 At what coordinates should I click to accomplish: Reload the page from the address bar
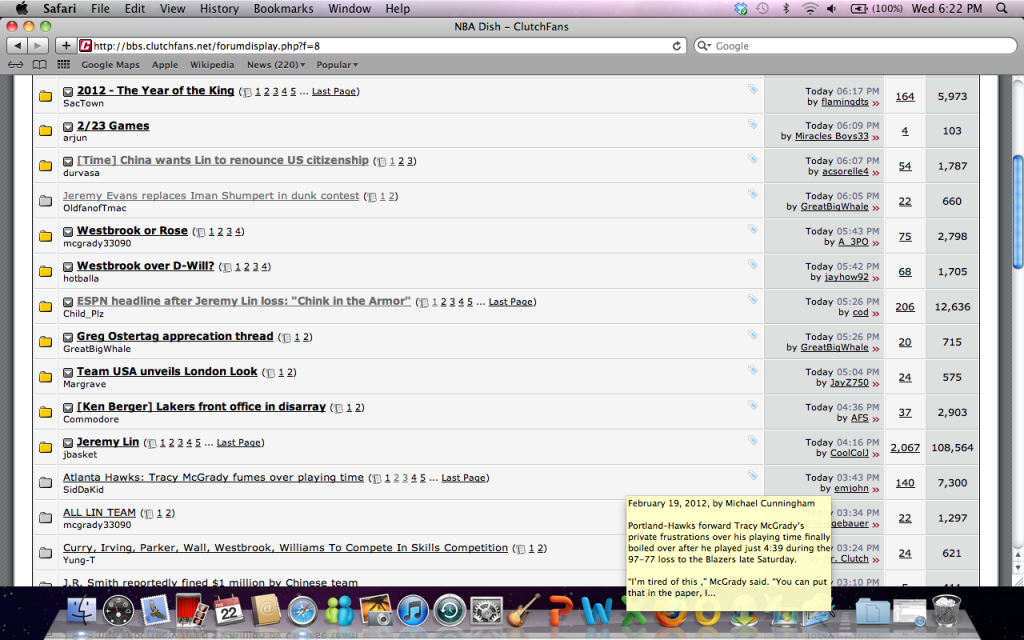677,46
